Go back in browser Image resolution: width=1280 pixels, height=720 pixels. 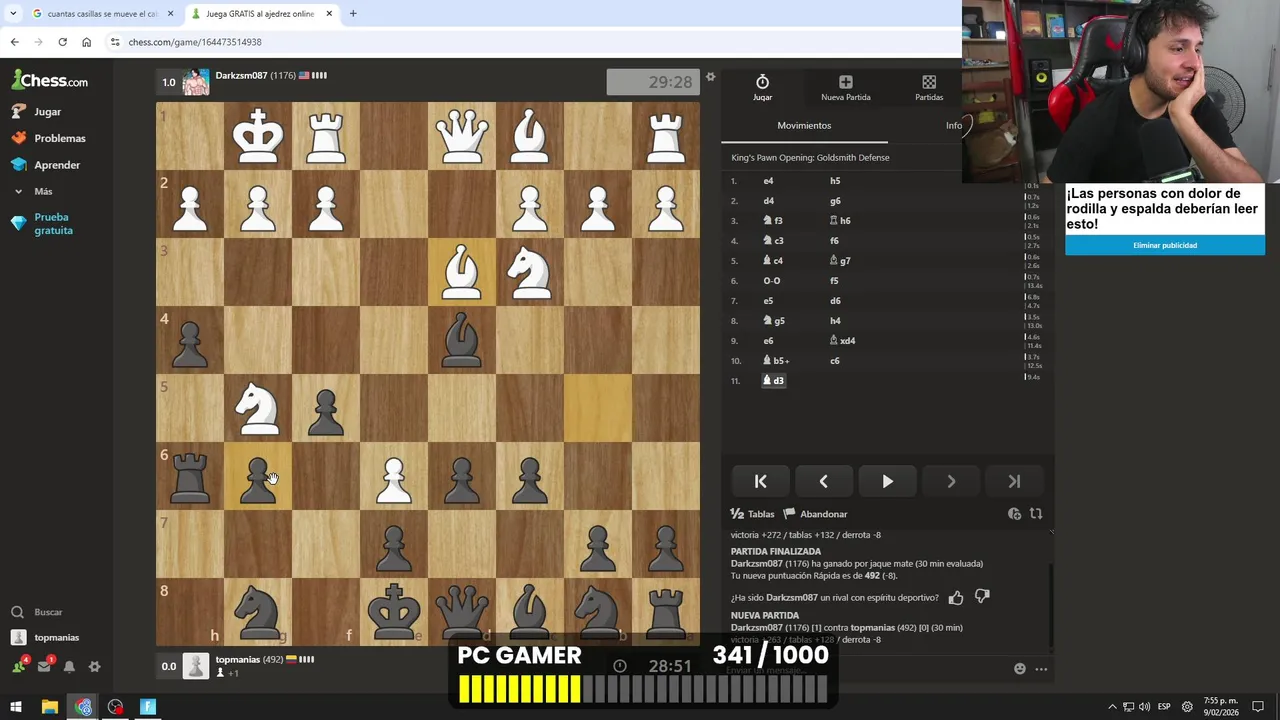click(x=14, y=42)
